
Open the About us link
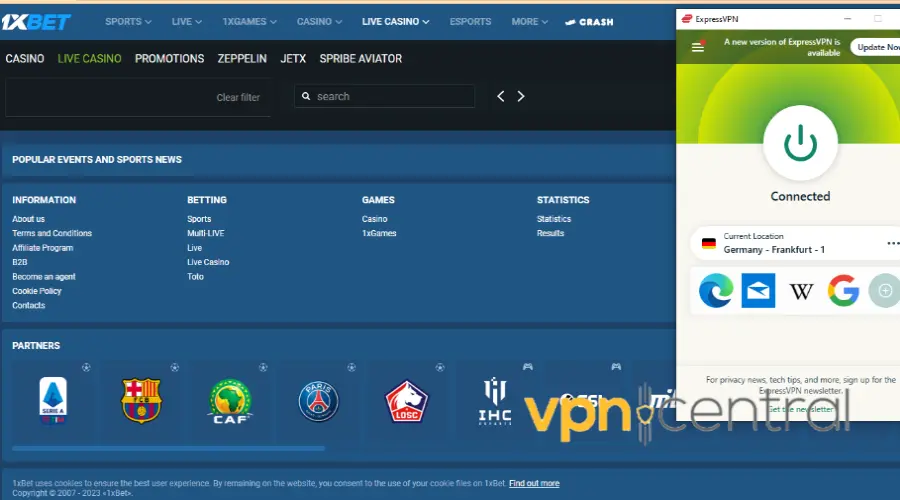[x=28, y=219]
